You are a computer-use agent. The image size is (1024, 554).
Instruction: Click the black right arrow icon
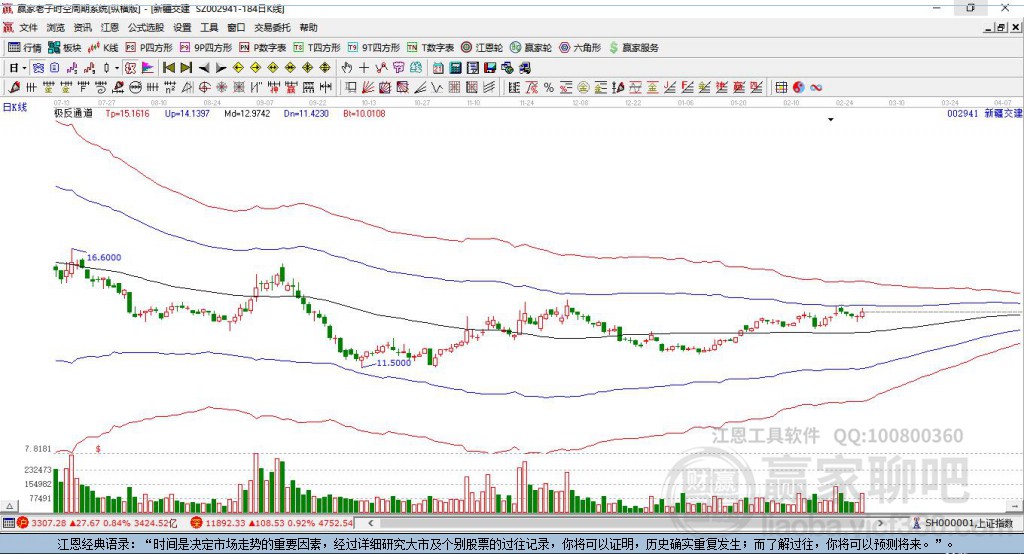pyautogui.click(x=221, y=68)
